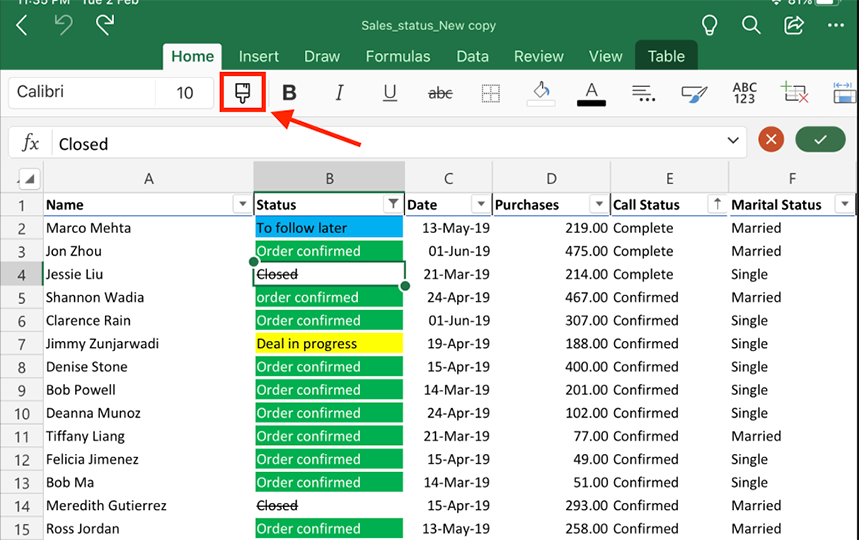Expand the formula bar chevron
Screen dimensions: 859x540
click(735, 141)
